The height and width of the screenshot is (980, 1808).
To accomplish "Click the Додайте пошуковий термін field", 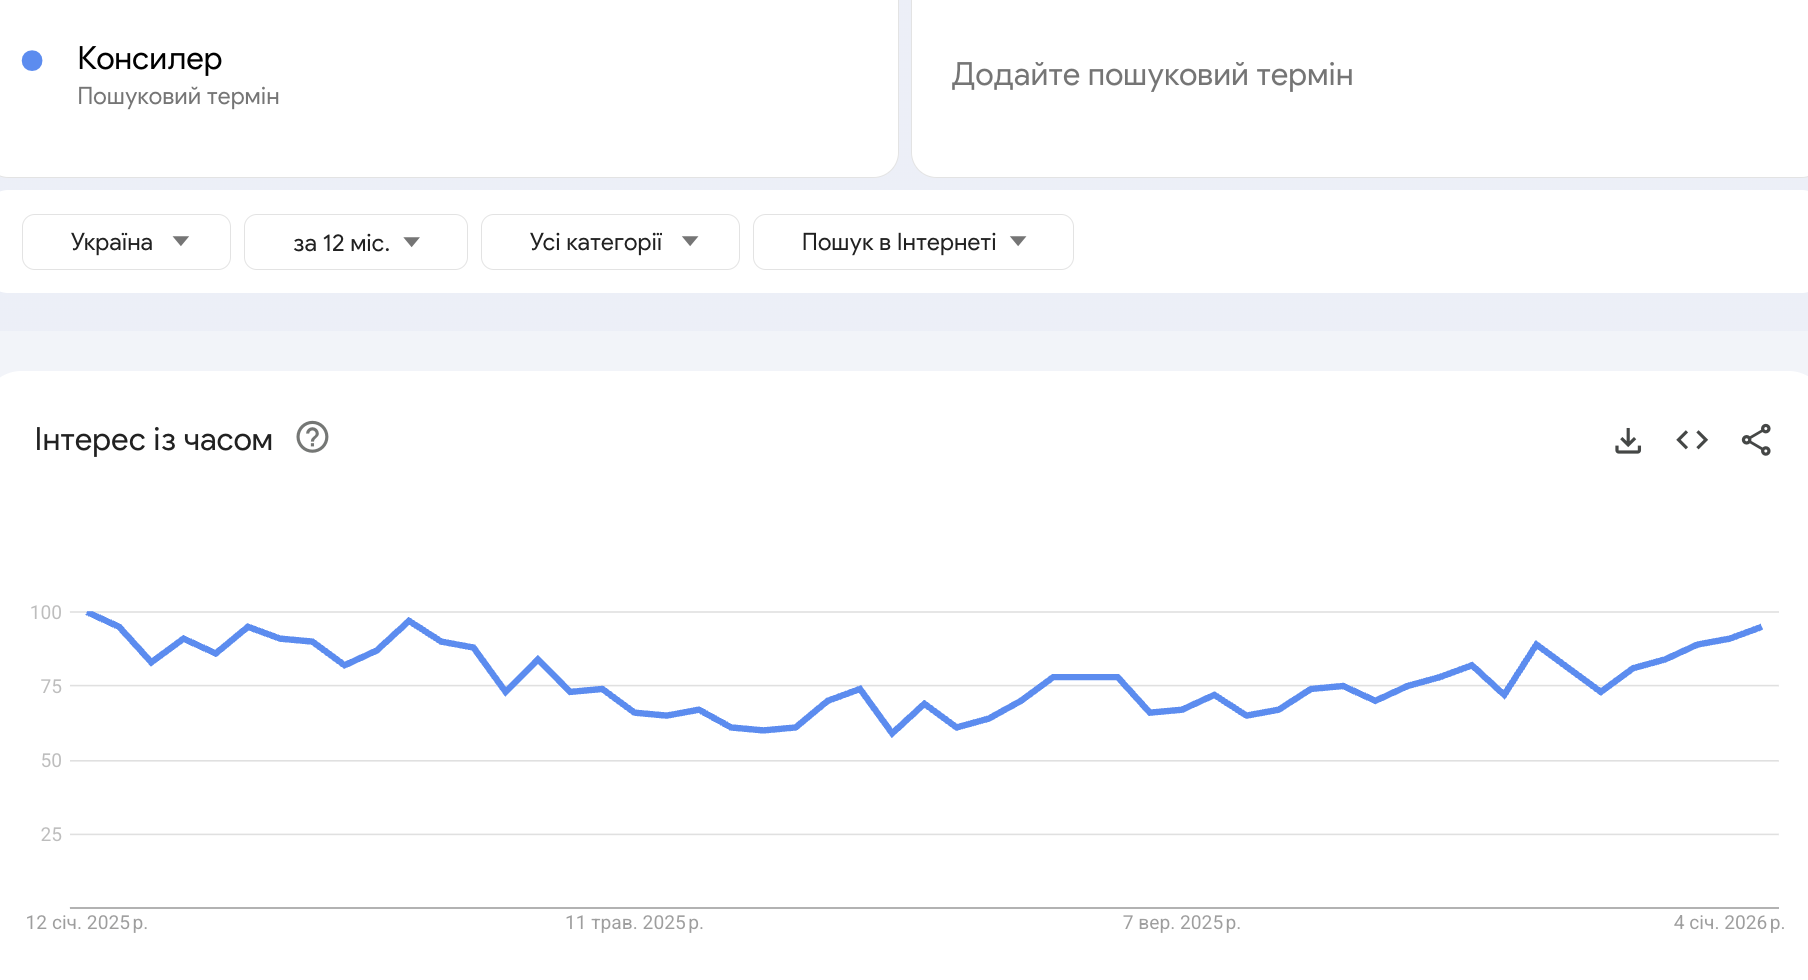I will [1154, 74].
